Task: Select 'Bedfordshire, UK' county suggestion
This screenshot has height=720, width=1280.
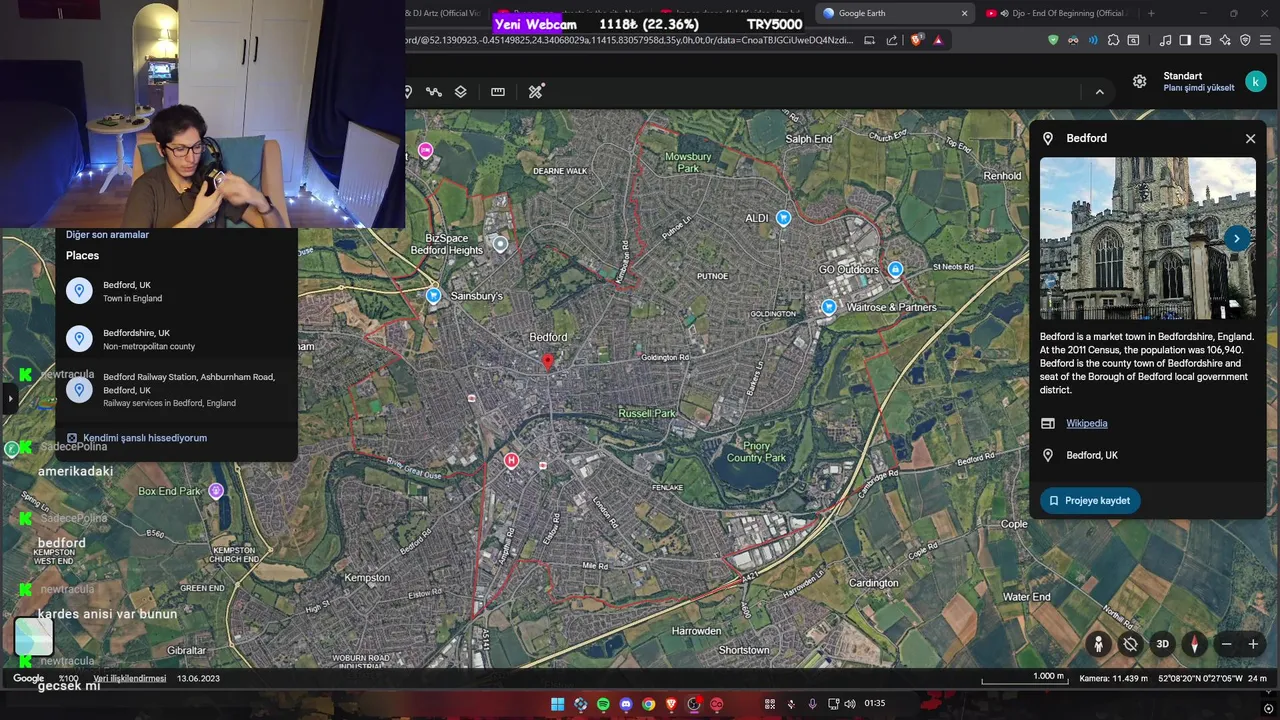Action: pos(176,339)
